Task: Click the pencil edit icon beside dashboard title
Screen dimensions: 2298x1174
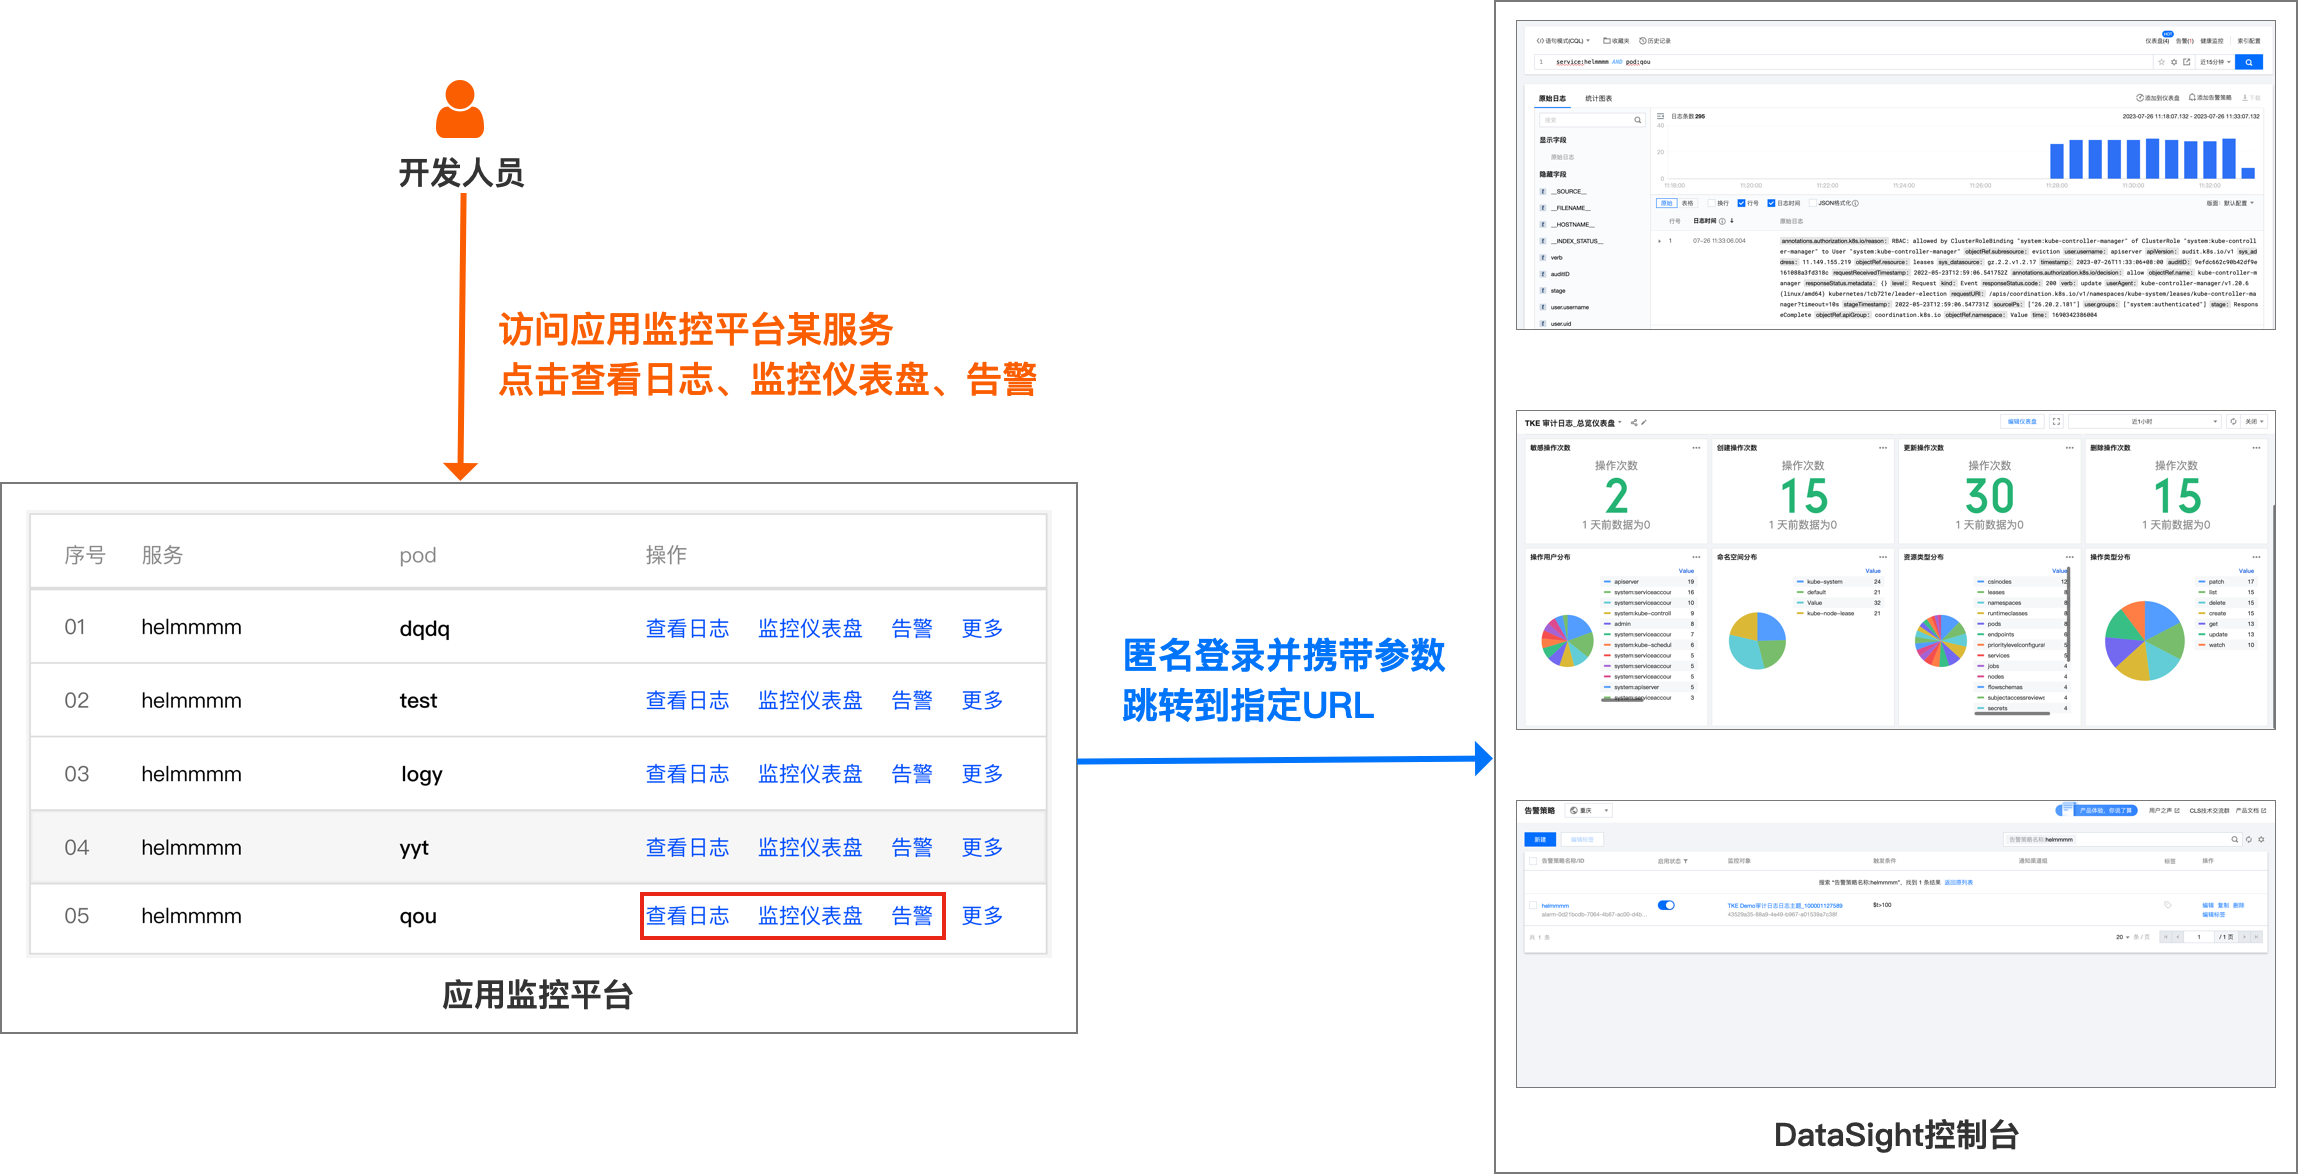Action: point(1644,423)
